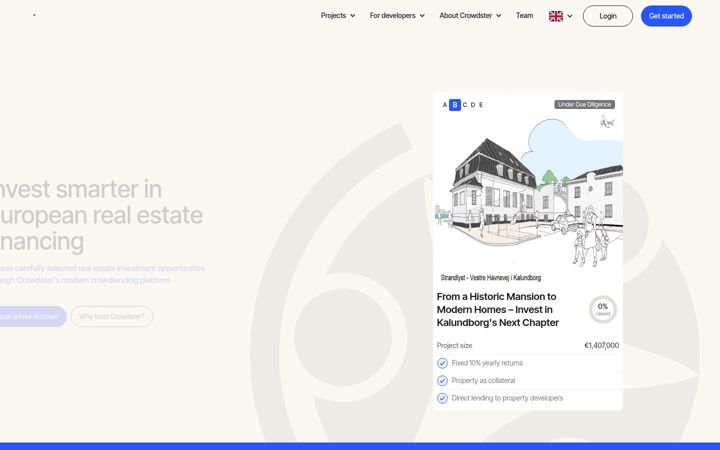This screenshot has height=450, width=720.
Task: Click the Project size label
Action: pos(454,345)
